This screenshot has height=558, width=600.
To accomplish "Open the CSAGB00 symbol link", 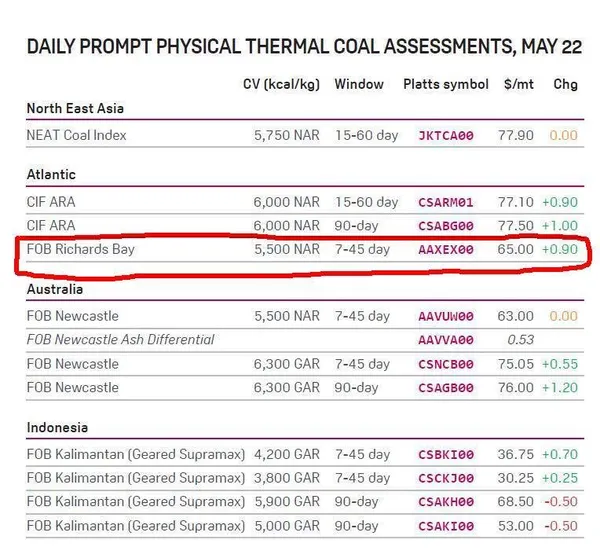I will pyautogui.click(x=446, y=388).
